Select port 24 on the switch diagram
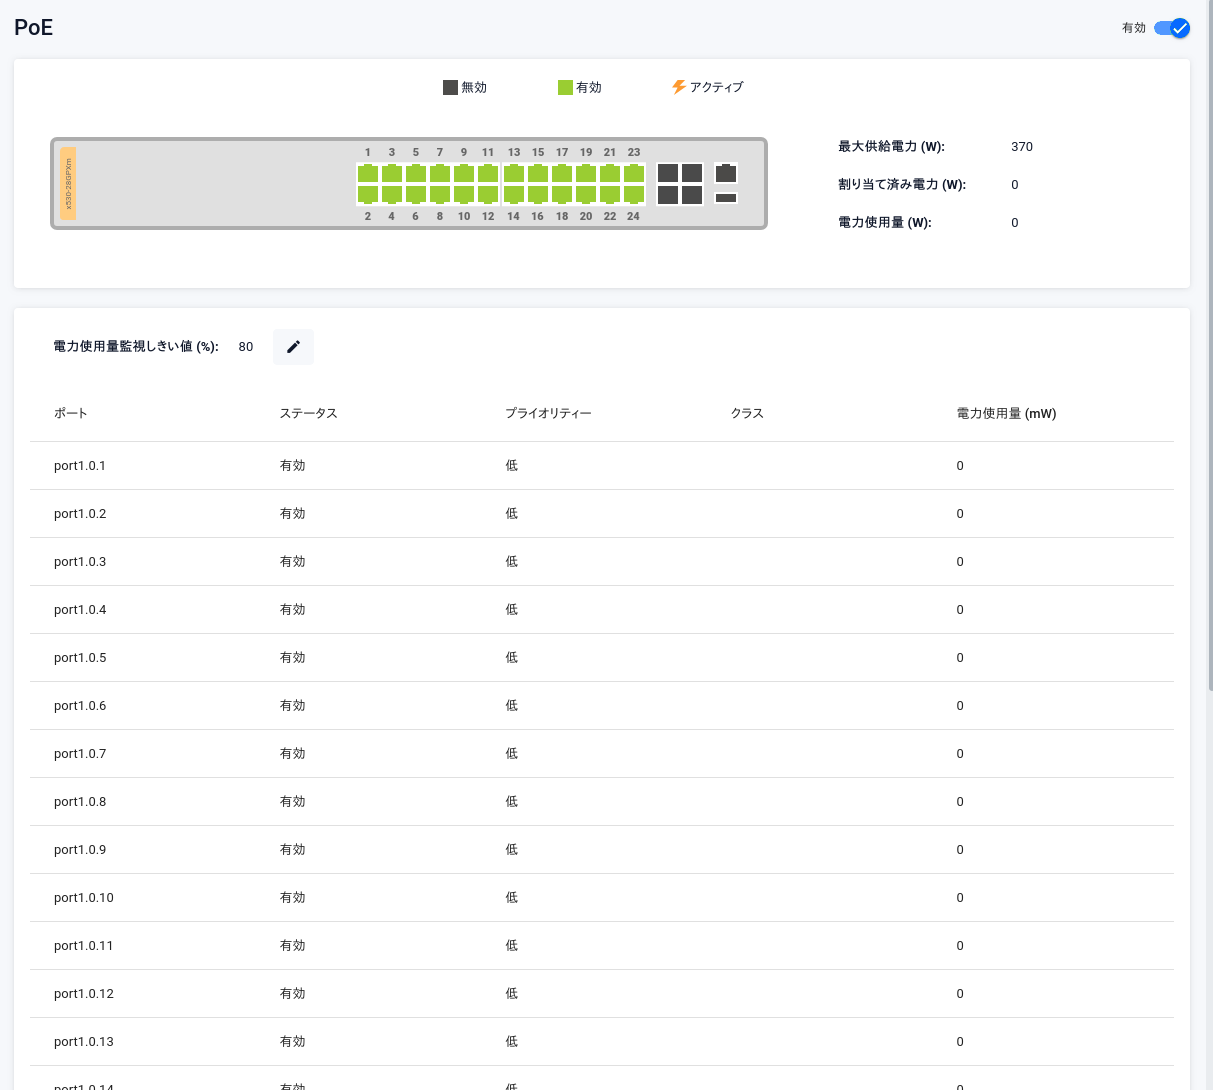Image resolution: width=1213 pixels, height=1090 pixels. pyautogui.click(x=633, y=194)
